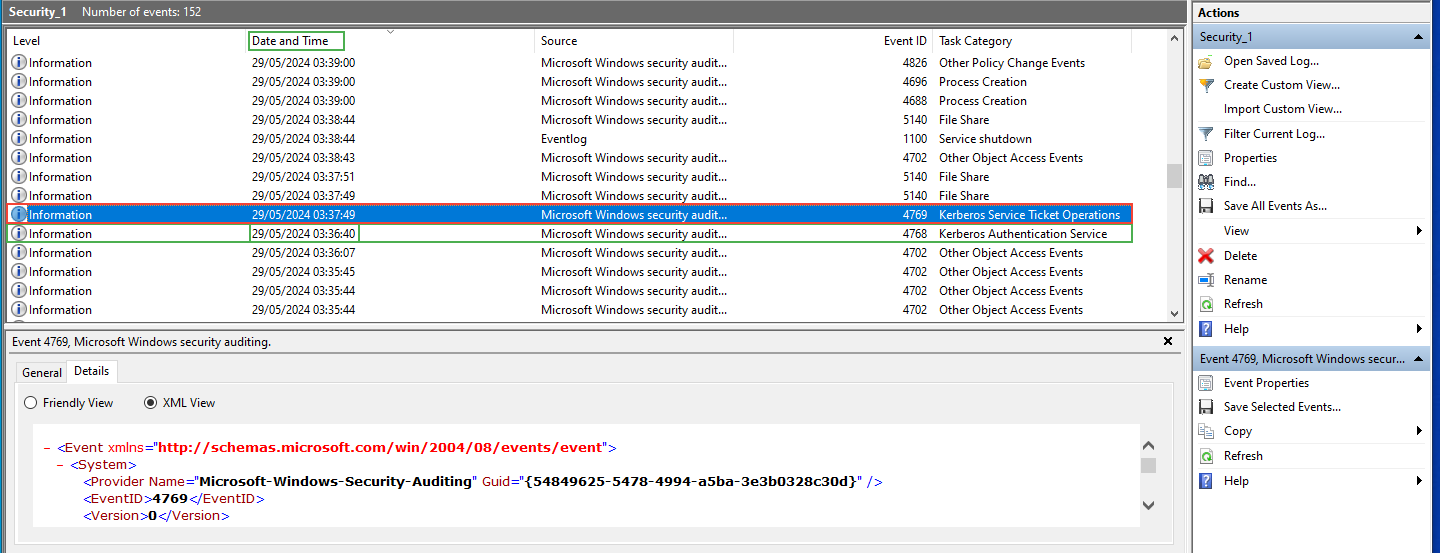Click the Properties icon in the Security_1 actions

pyautogui.click(x=1206, y=158)
